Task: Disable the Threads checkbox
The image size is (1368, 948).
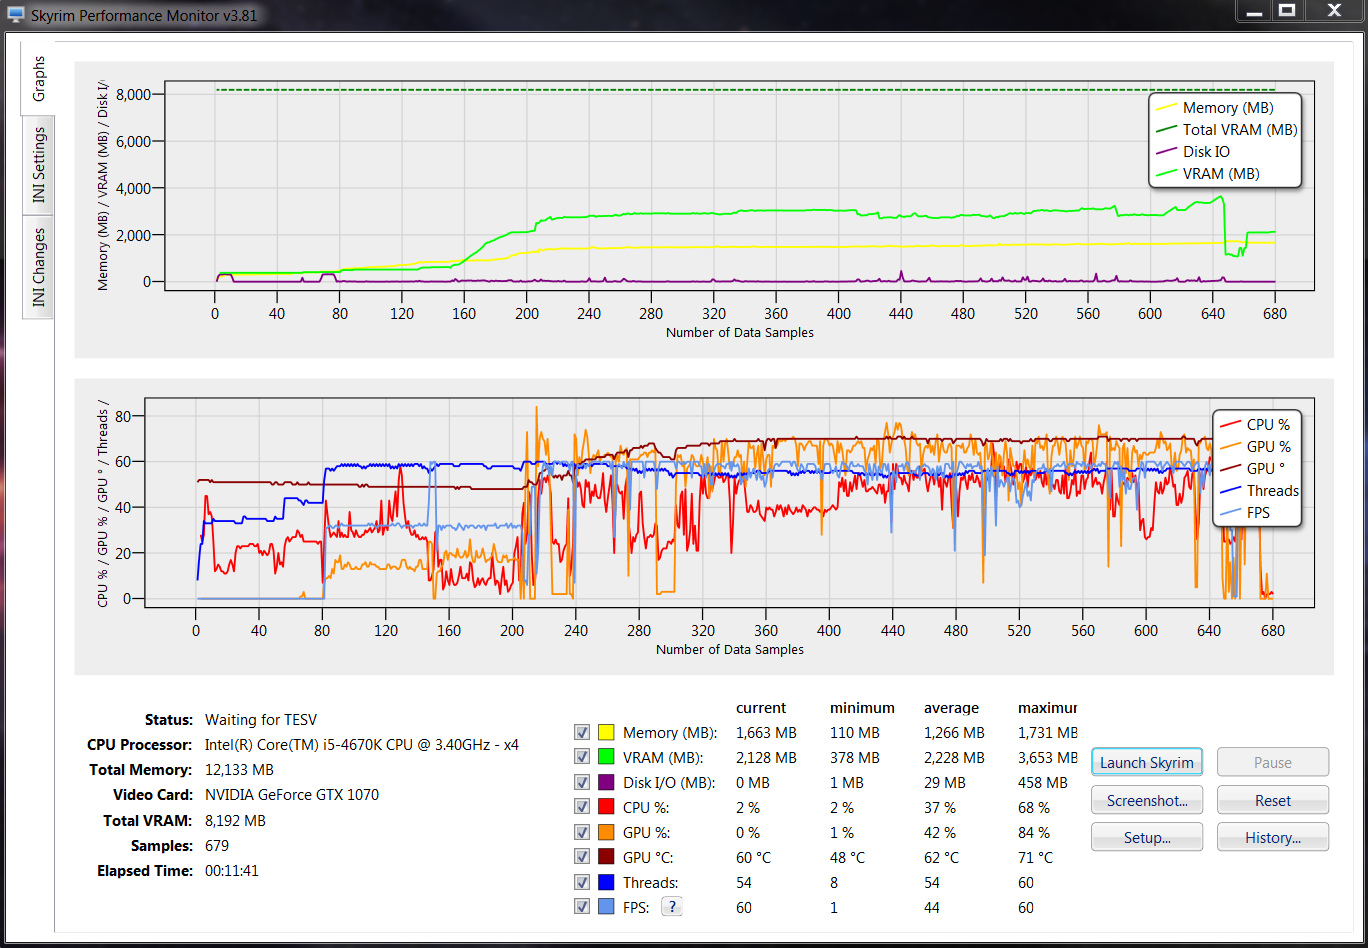Action: click(582, 882)
